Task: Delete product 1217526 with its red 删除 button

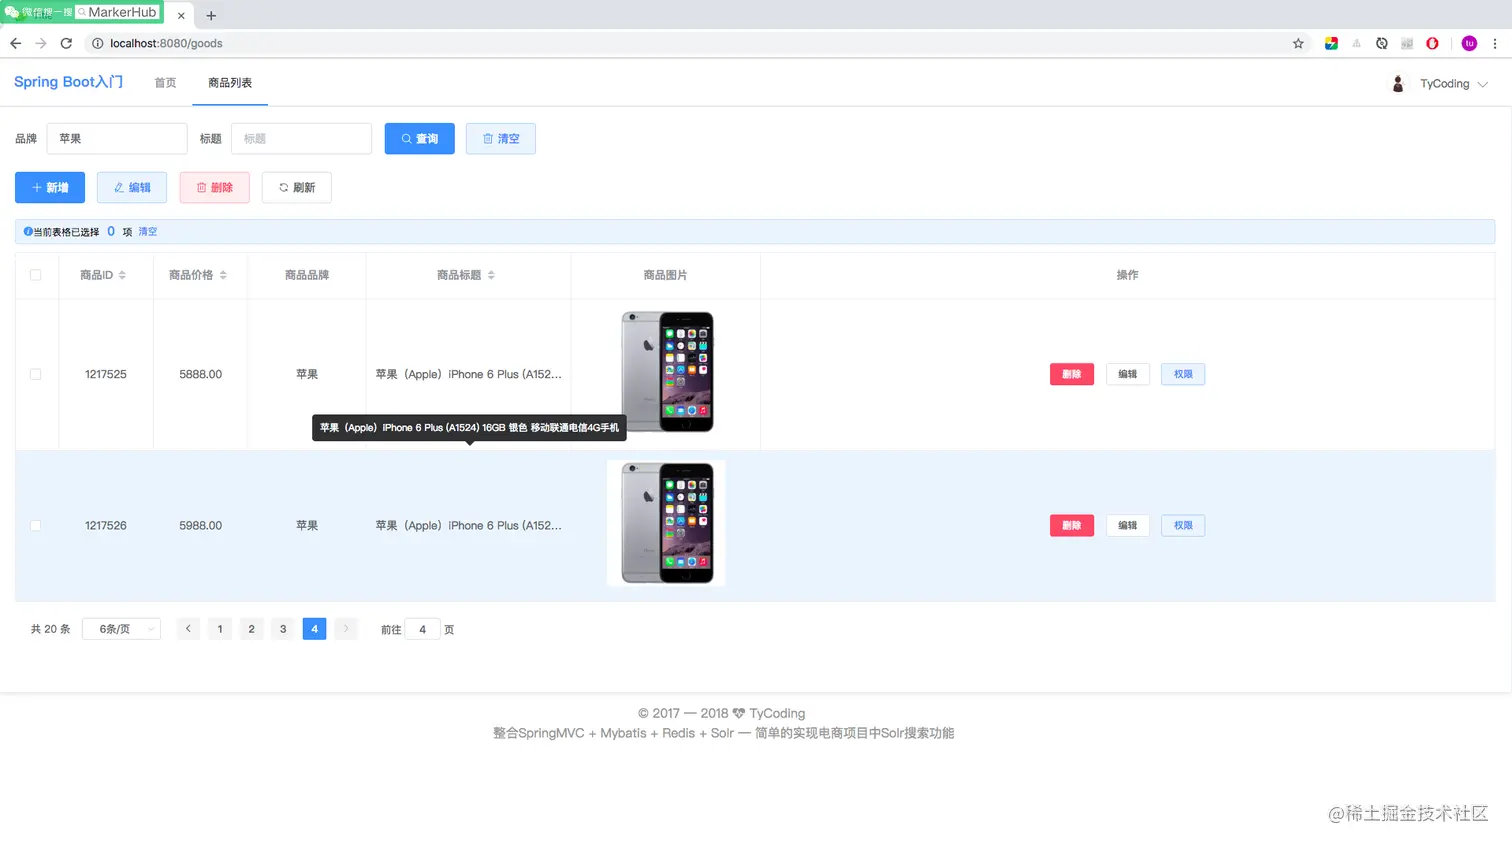Action: coord(1072,525)
